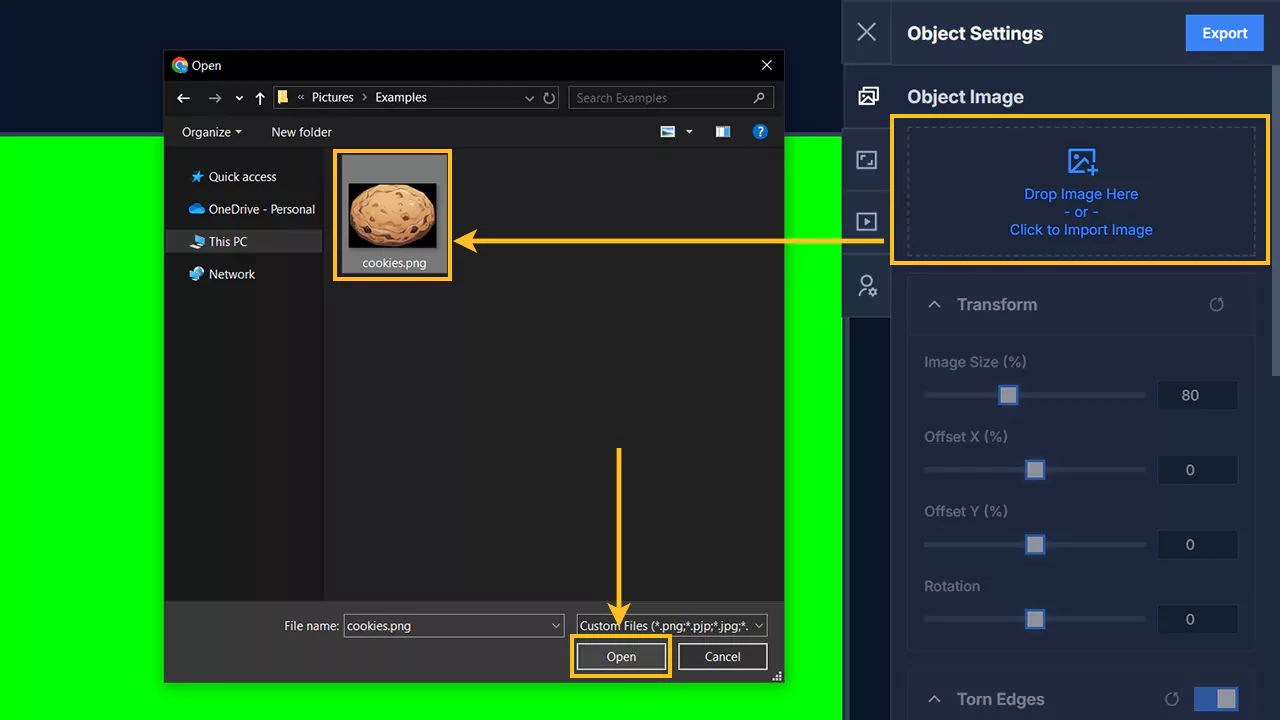Collapse the Transform section
The height and width of the screenshot is (720, 1280).
pos(934,304)
